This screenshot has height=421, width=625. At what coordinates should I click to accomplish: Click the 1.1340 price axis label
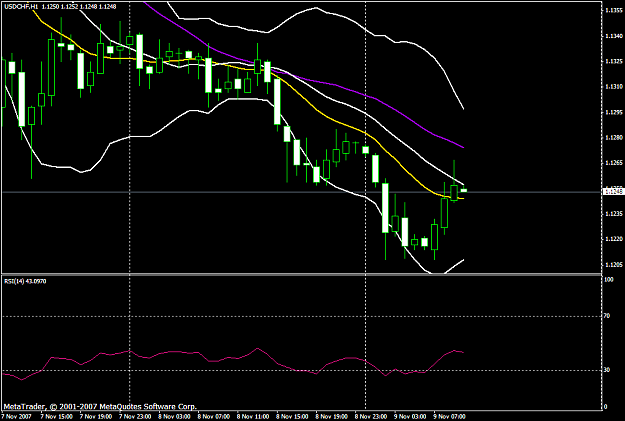coord(614,36)
